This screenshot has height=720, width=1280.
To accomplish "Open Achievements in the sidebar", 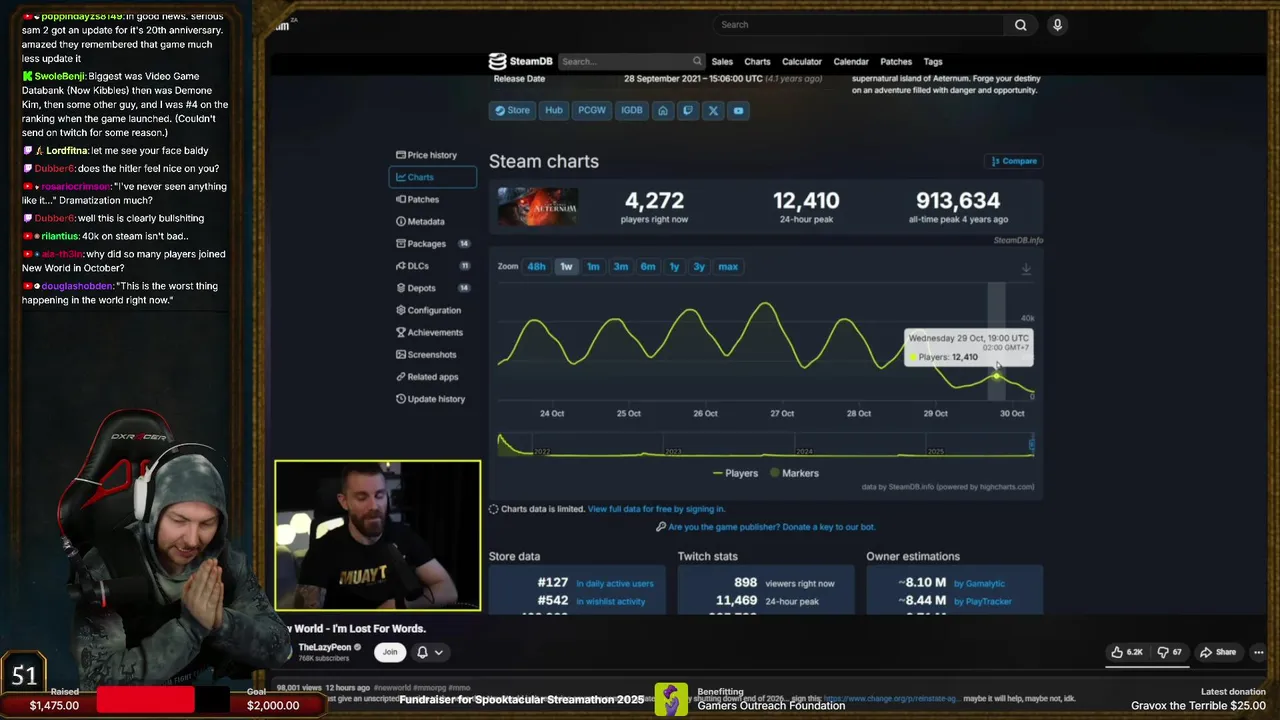I will 432,332.
